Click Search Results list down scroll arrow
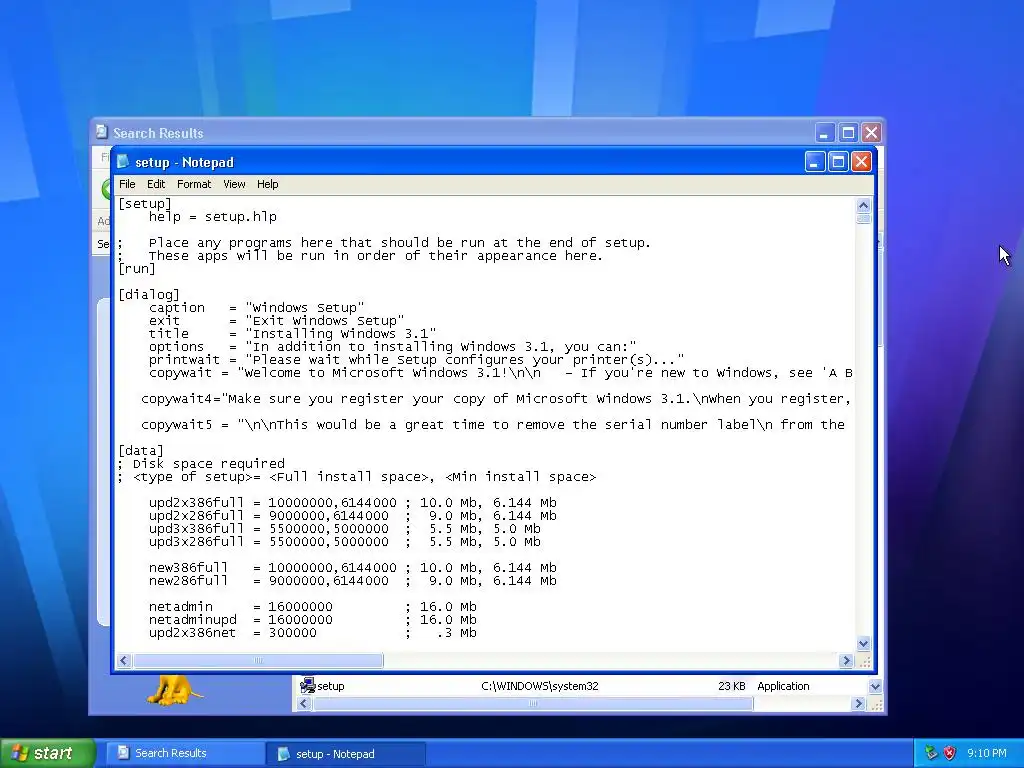 tap(875, 686)
